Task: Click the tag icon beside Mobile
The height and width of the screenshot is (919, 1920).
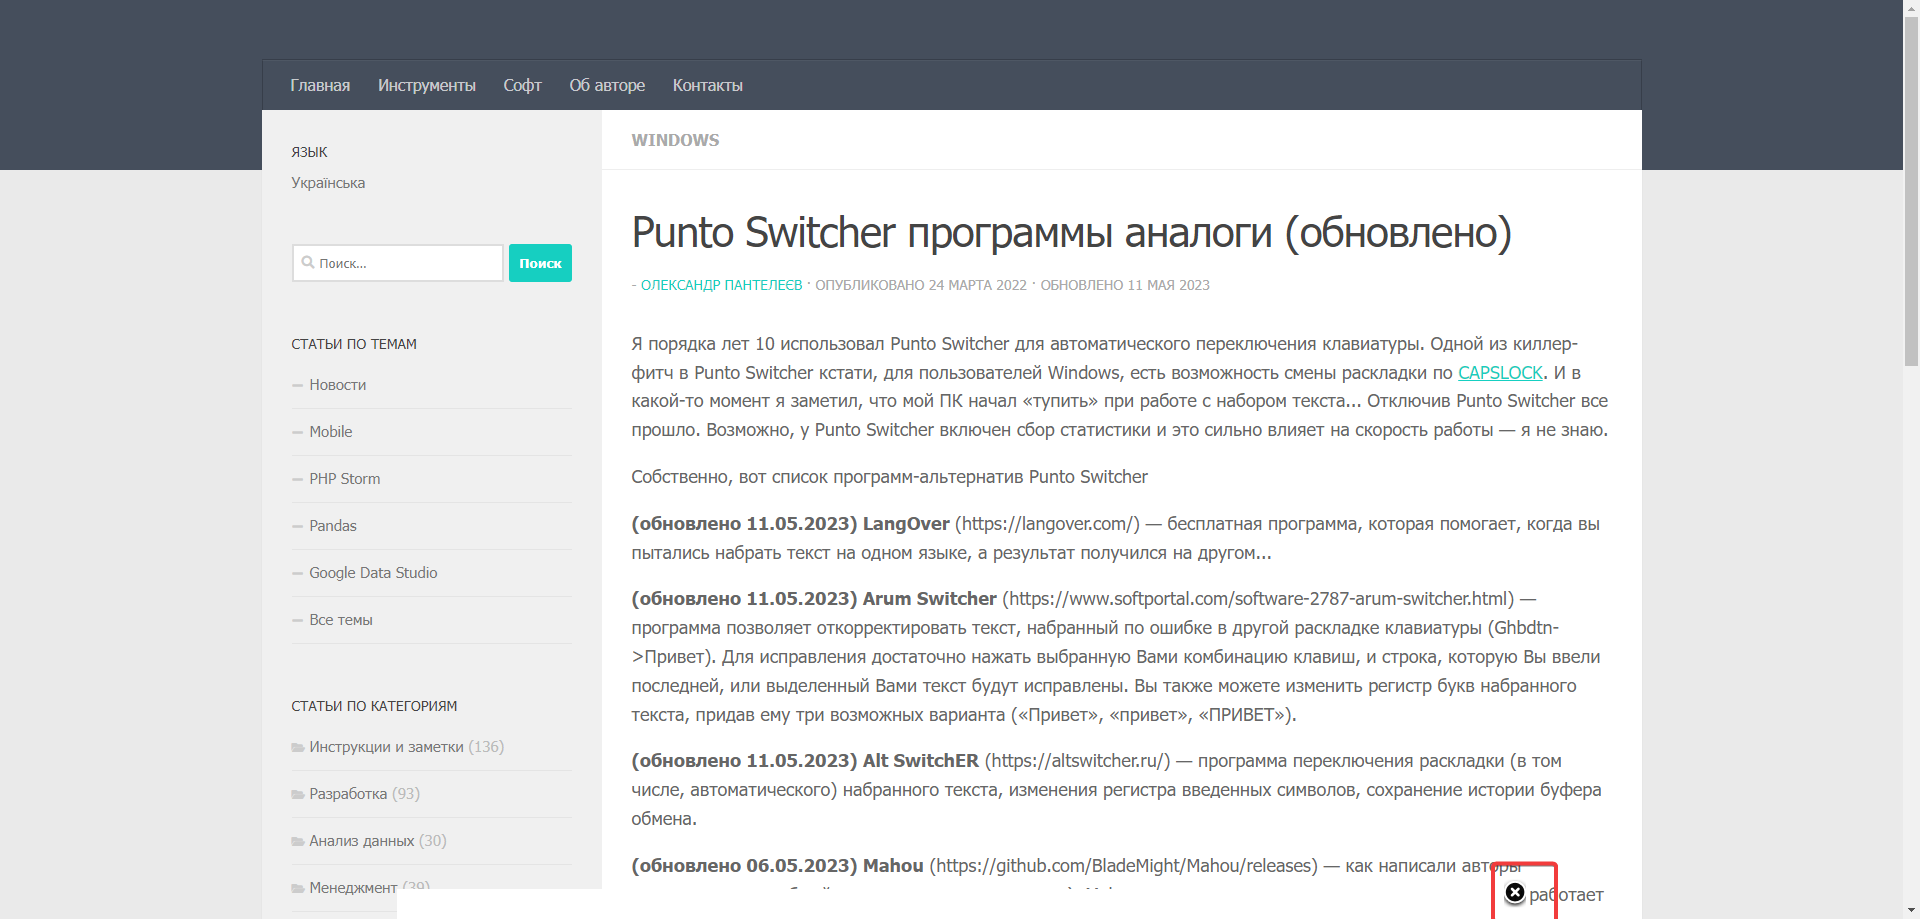Action: pyautogui.click(x=296, y=431)
